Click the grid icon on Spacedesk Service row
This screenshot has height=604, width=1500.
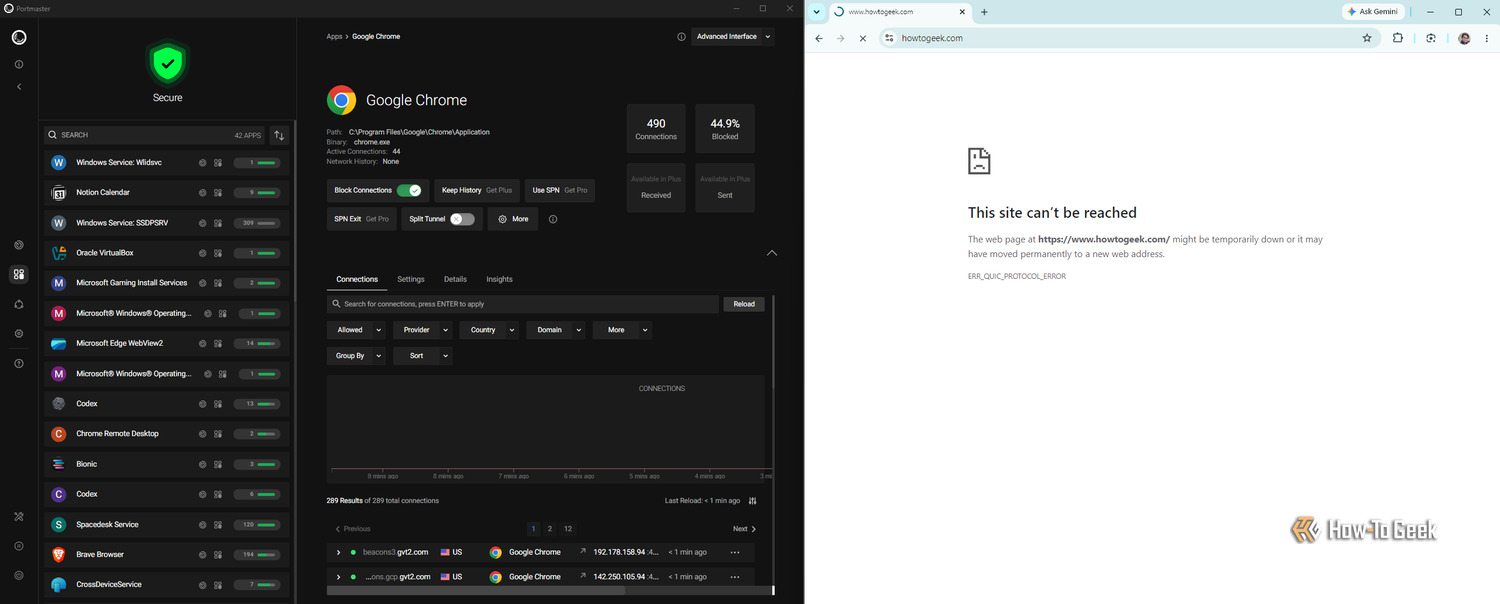(x=217, y=525)
